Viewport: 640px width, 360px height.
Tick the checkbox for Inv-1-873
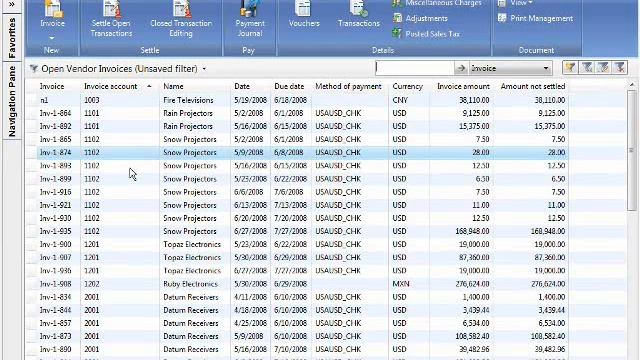click(32, 336)
